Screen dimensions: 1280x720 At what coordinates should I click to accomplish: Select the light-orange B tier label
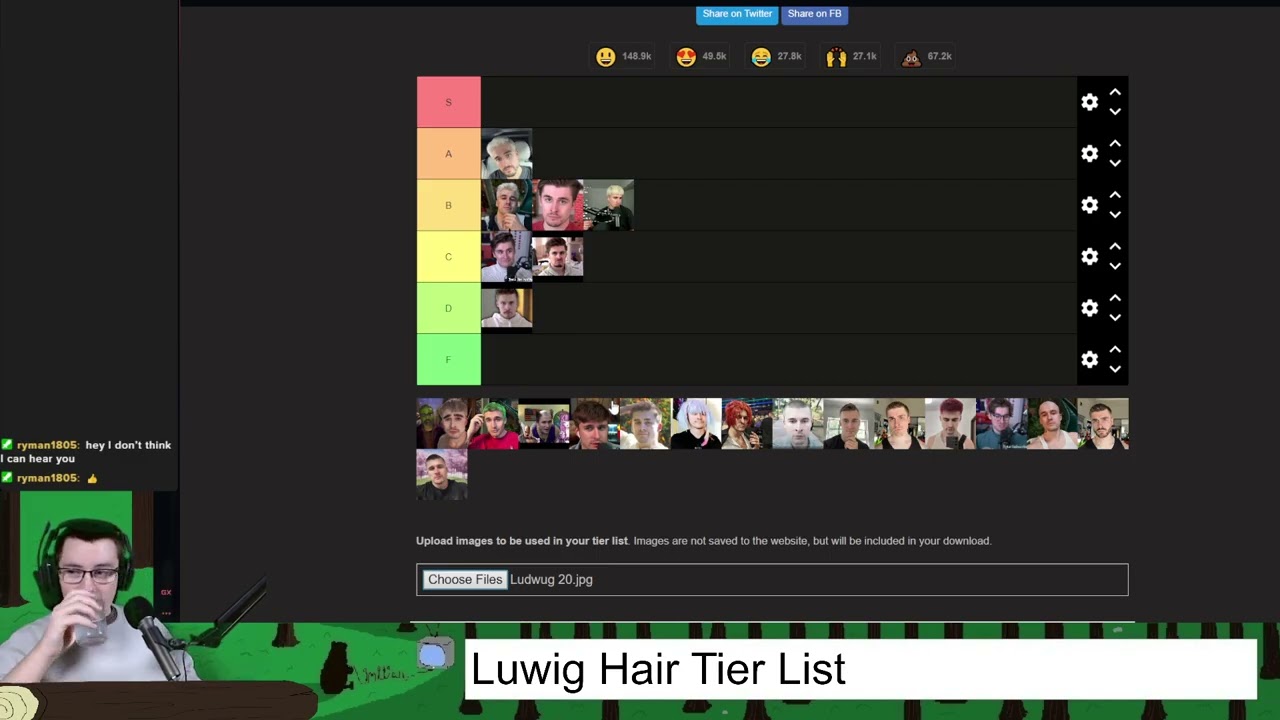(x=448, y=205)
